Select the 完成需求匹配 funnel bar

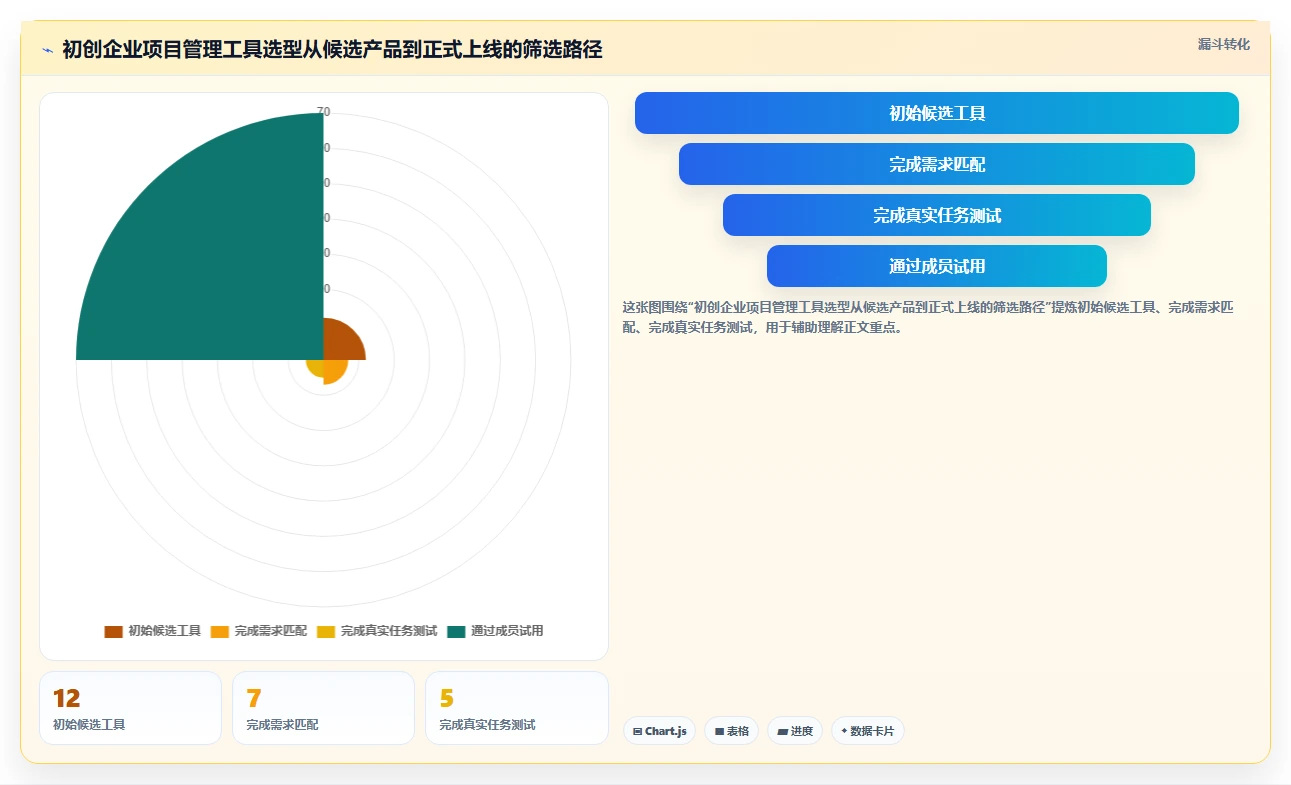pyautogui.click(x=937, y=164)
